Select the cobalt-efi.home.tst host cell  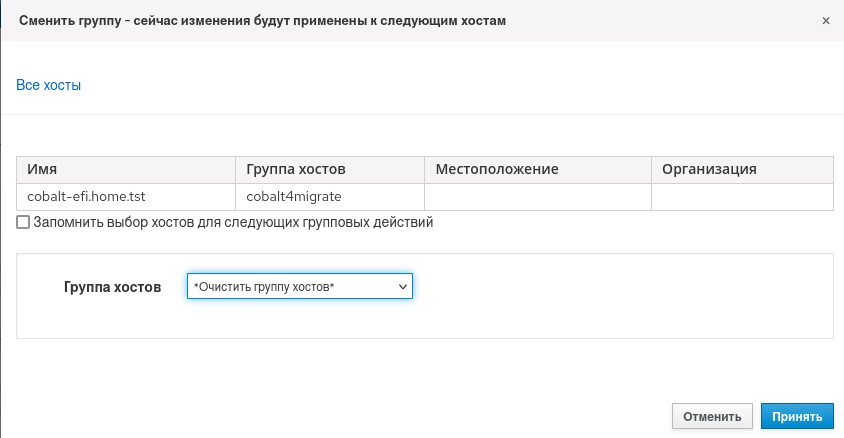[x=87, y=196]
